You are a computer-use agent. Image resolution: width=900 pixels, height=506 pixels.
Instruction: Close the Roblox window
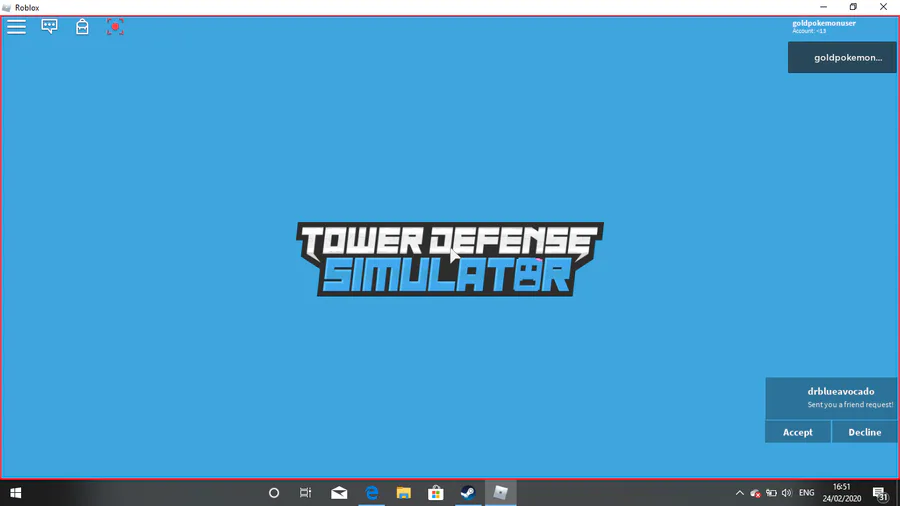pos(883,7)
